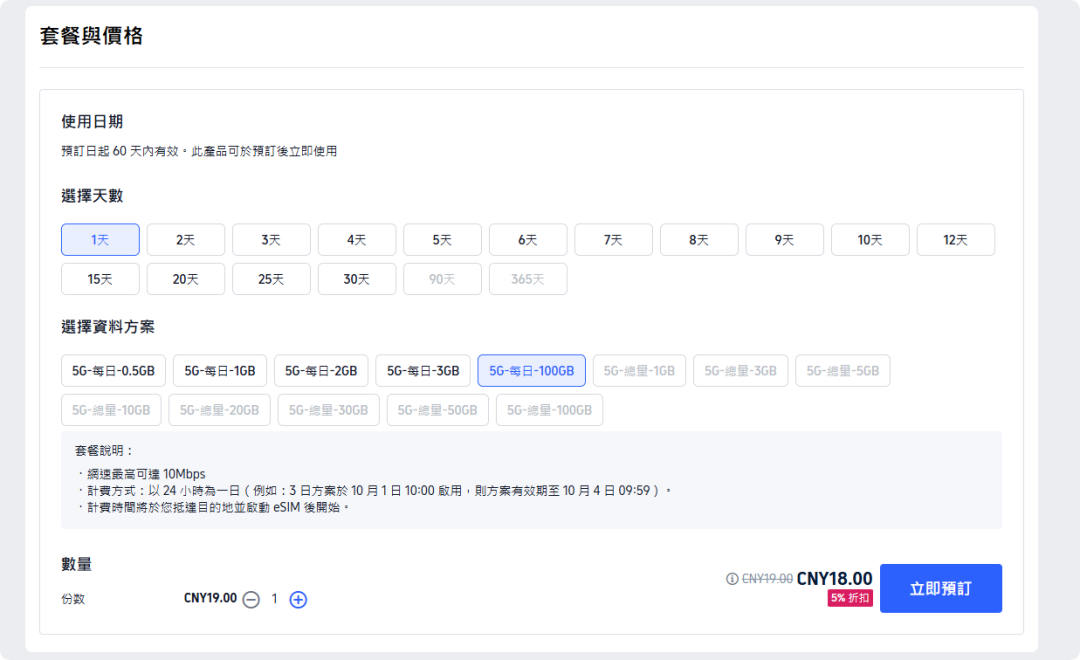Select the 15天 duration
Image resolution: width=1080 pixels, height=660 pixels.
[x=101, y=279]
